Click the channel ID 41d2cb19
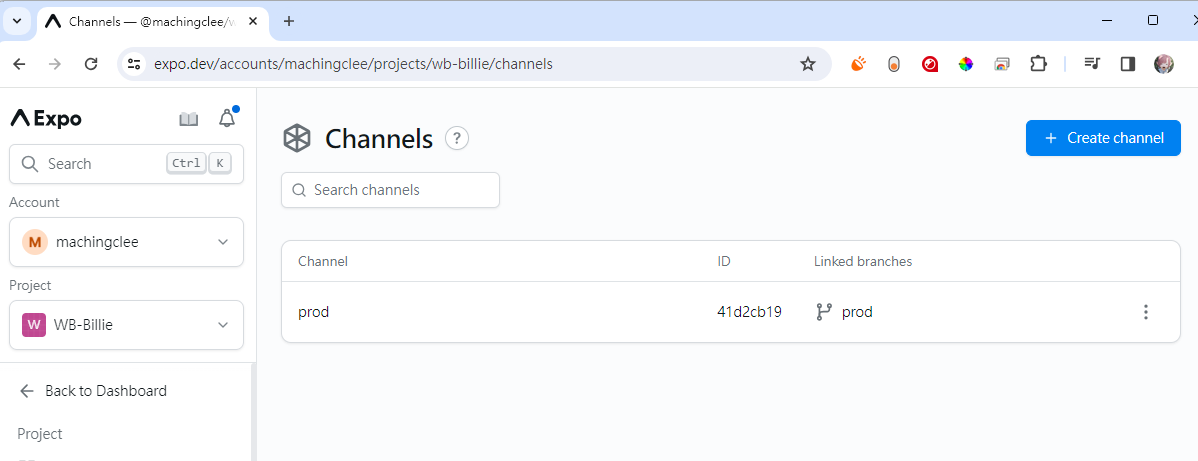Viewport: 1198px width, 461px height. 750,312
